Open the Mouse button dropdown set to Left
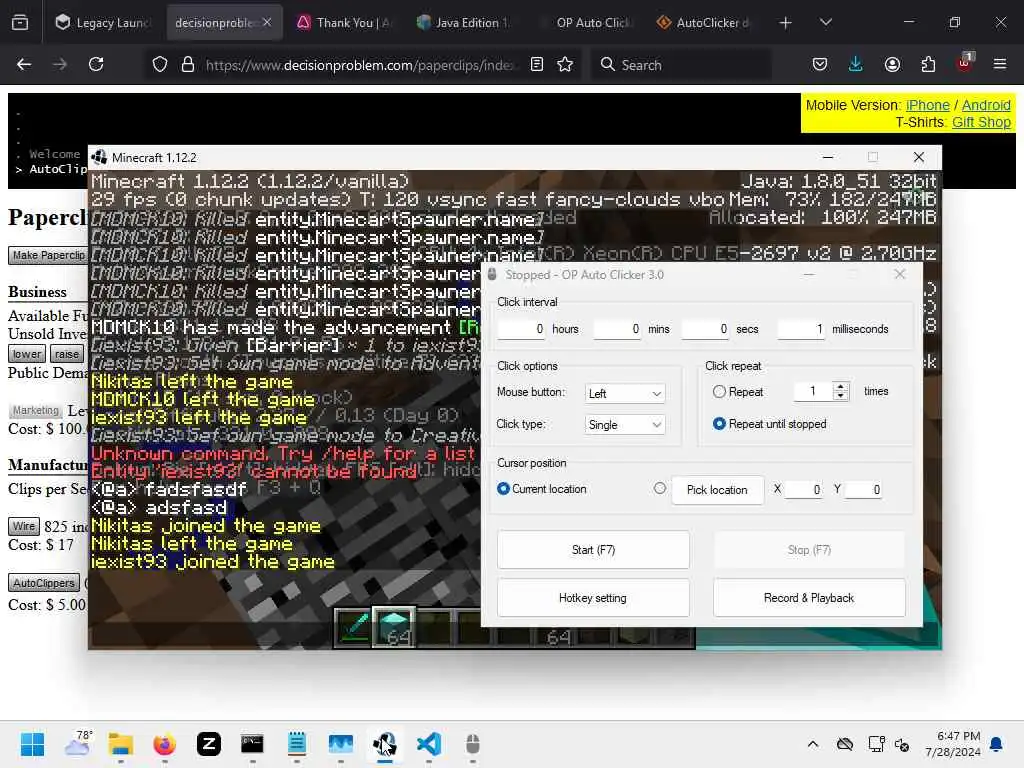This screenshot has height=768, width=1024. pyautogui.click(x=625, y=393)
